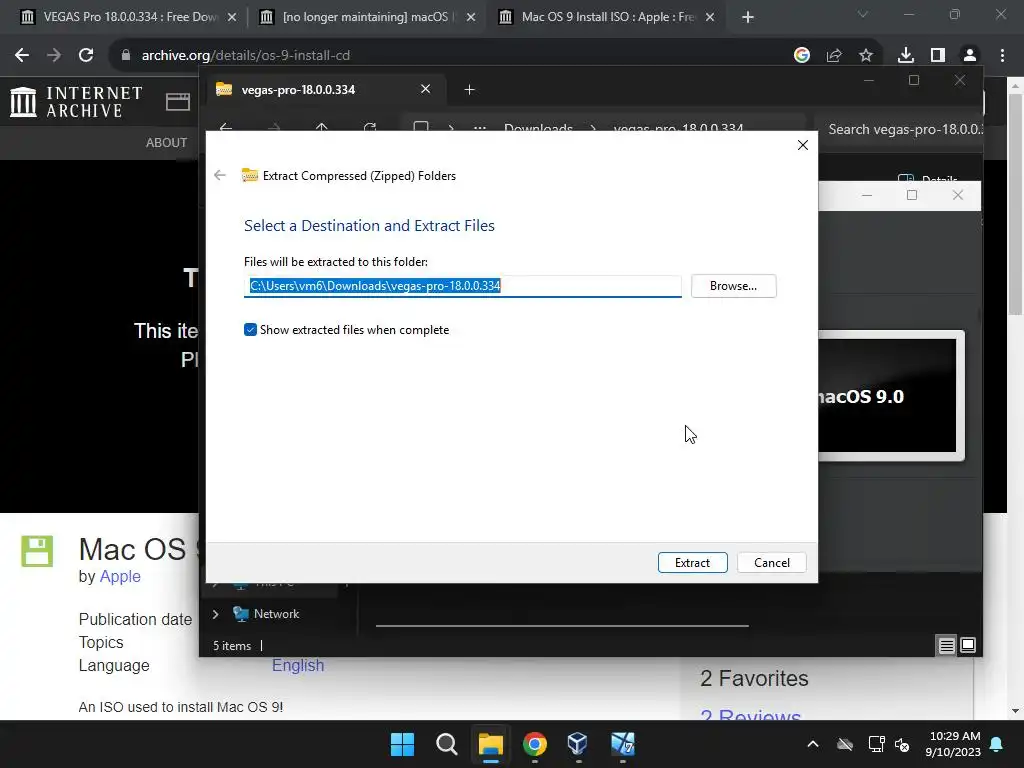Click the destination folder path field
Viewport: 1024px width, 768px height.
coord(462,286)
